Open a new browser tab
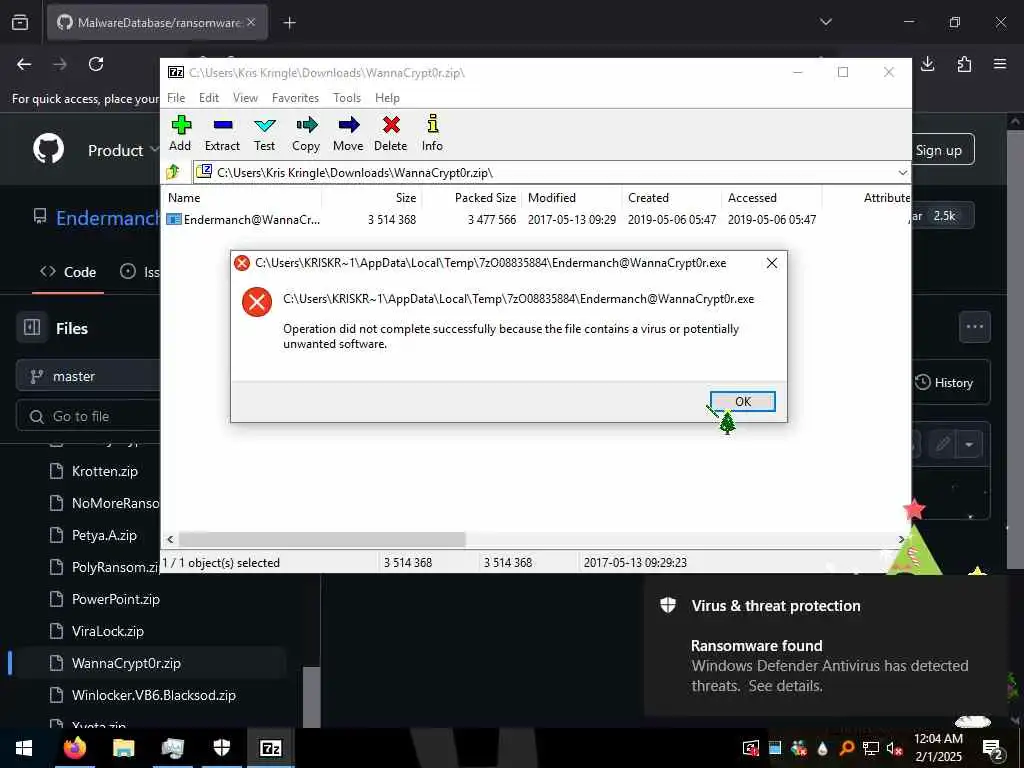Viewport: 1024px width, 768px height. (289, 23)
